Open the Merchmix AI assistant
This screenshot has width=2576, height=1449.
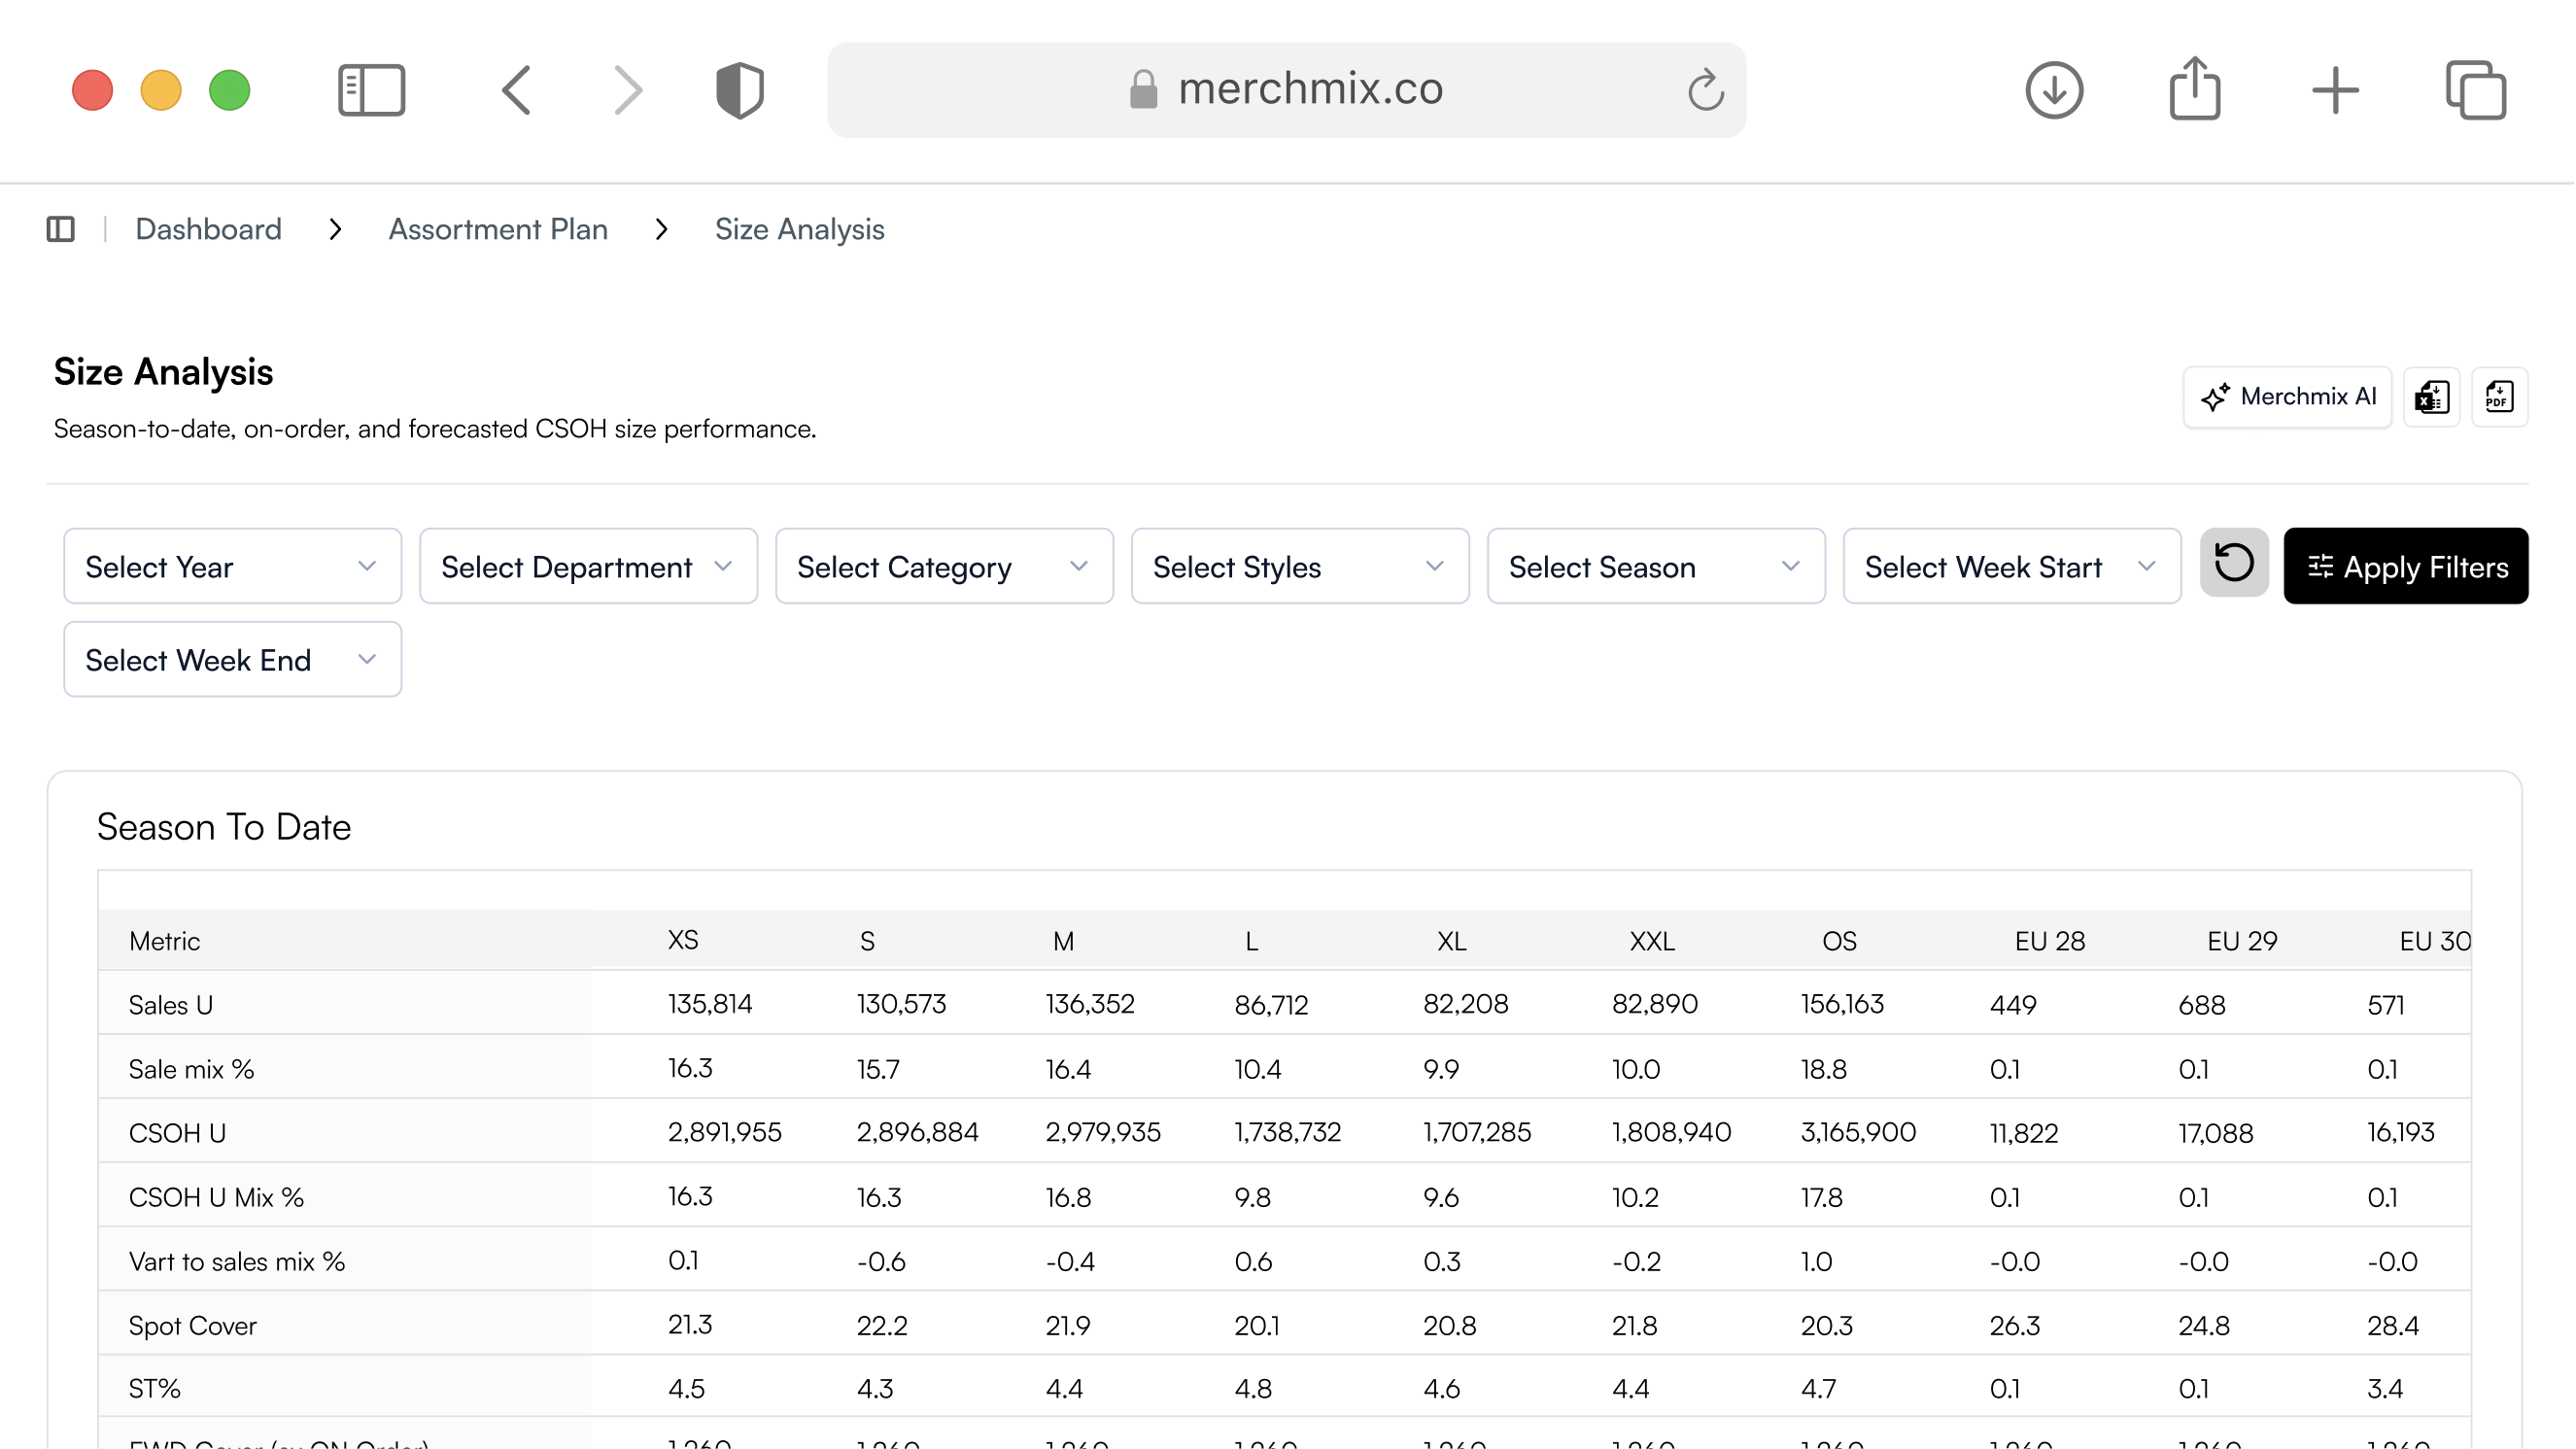(x=2287, y=397)
